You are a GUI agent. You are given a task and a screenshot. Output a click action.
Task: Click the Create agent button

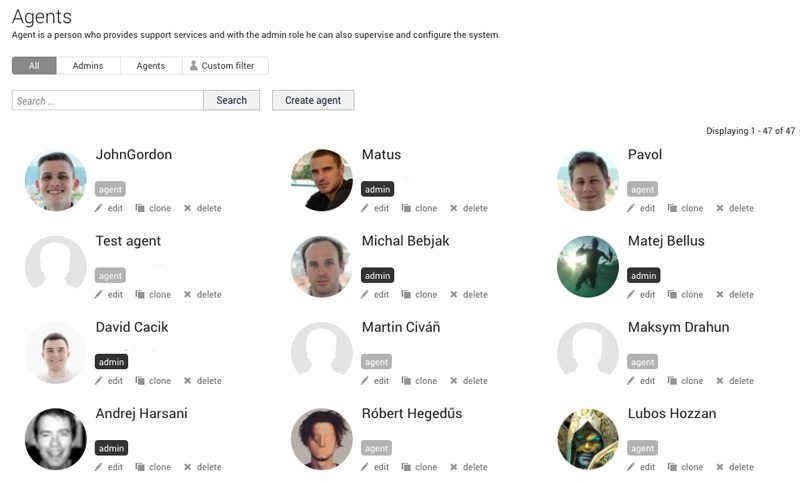point(313,100)
